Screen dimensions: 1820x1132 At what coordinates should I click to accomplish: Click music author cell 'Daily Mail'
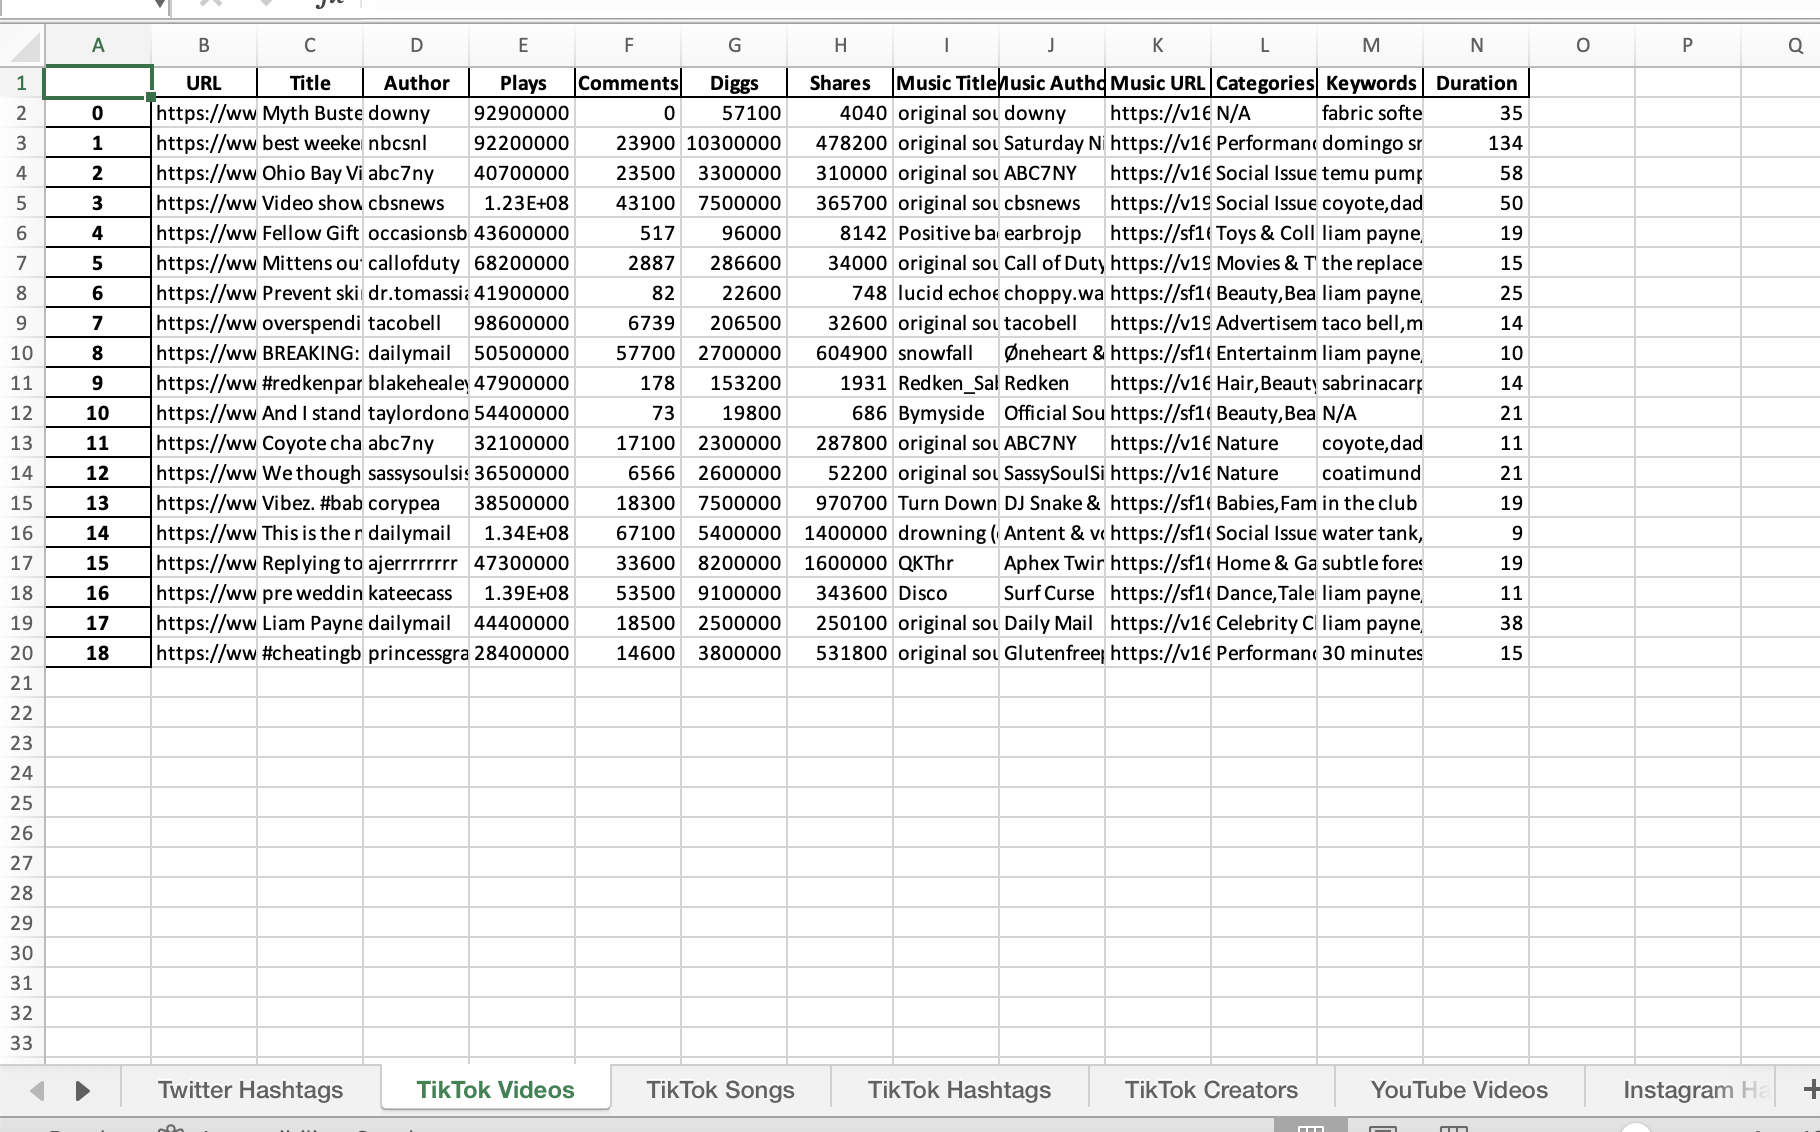point(1052,623)
